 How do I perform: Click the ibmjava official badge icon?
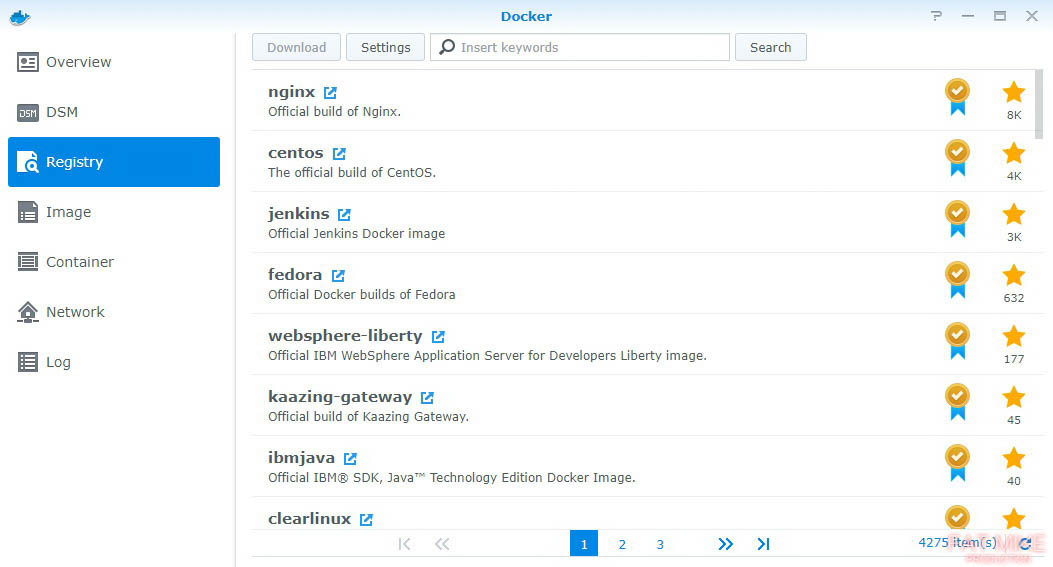[958, 464]
